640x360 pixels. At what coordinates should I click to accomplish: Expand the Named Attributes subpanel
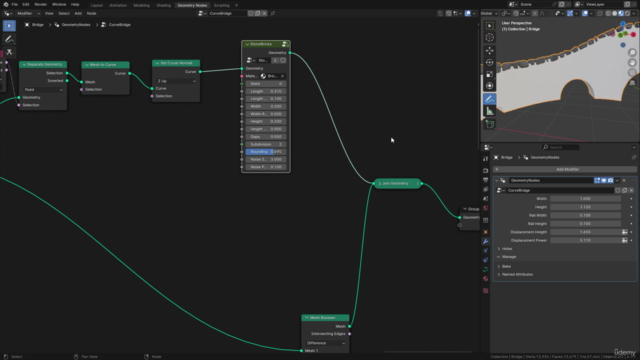tap(499, 275)
